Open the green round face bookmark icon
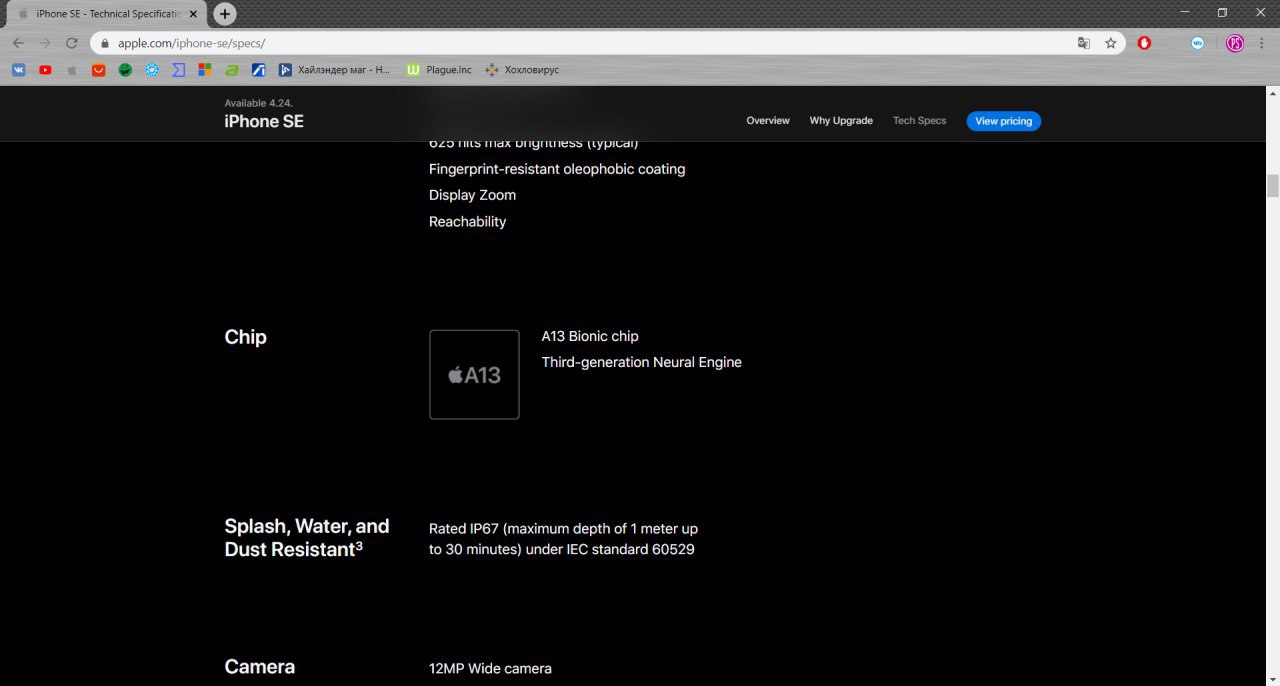Screen dimensions: 1280x686 (125, 70)
